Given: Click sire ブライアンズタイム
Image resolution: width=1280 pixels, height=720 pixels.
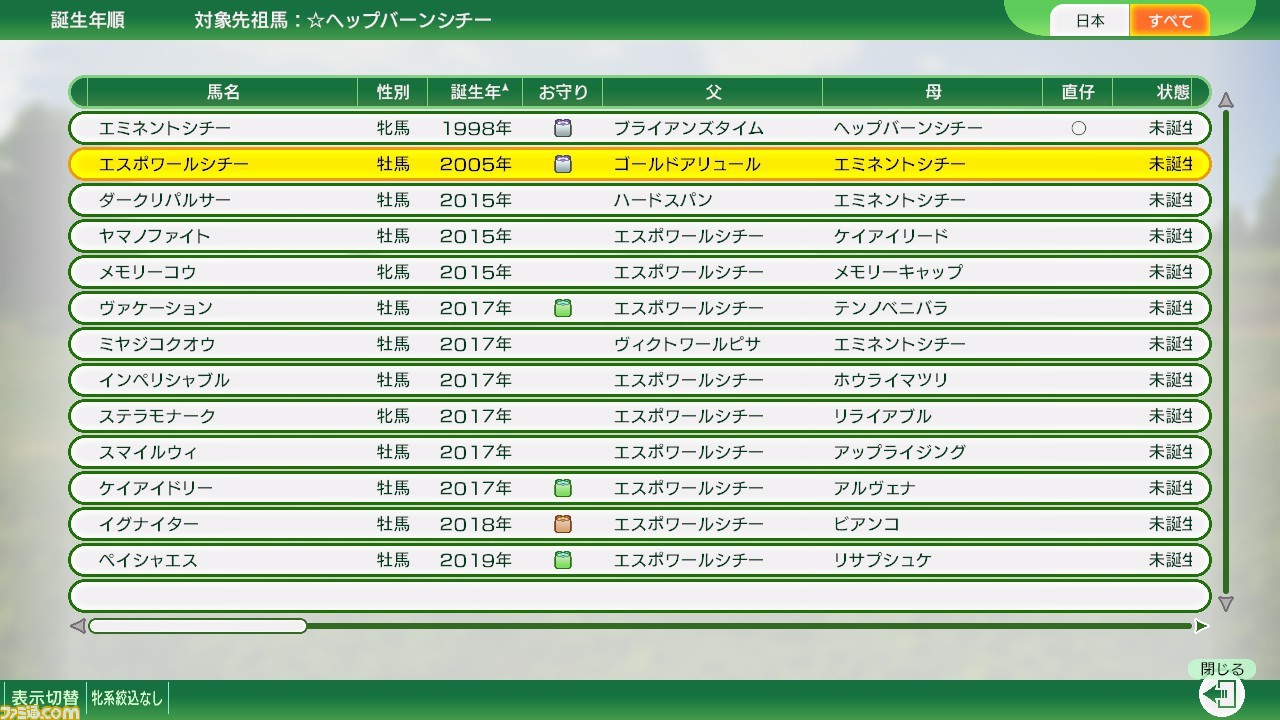Looking at the screenshot, I should pyautogui.click(x=688, y=128).
